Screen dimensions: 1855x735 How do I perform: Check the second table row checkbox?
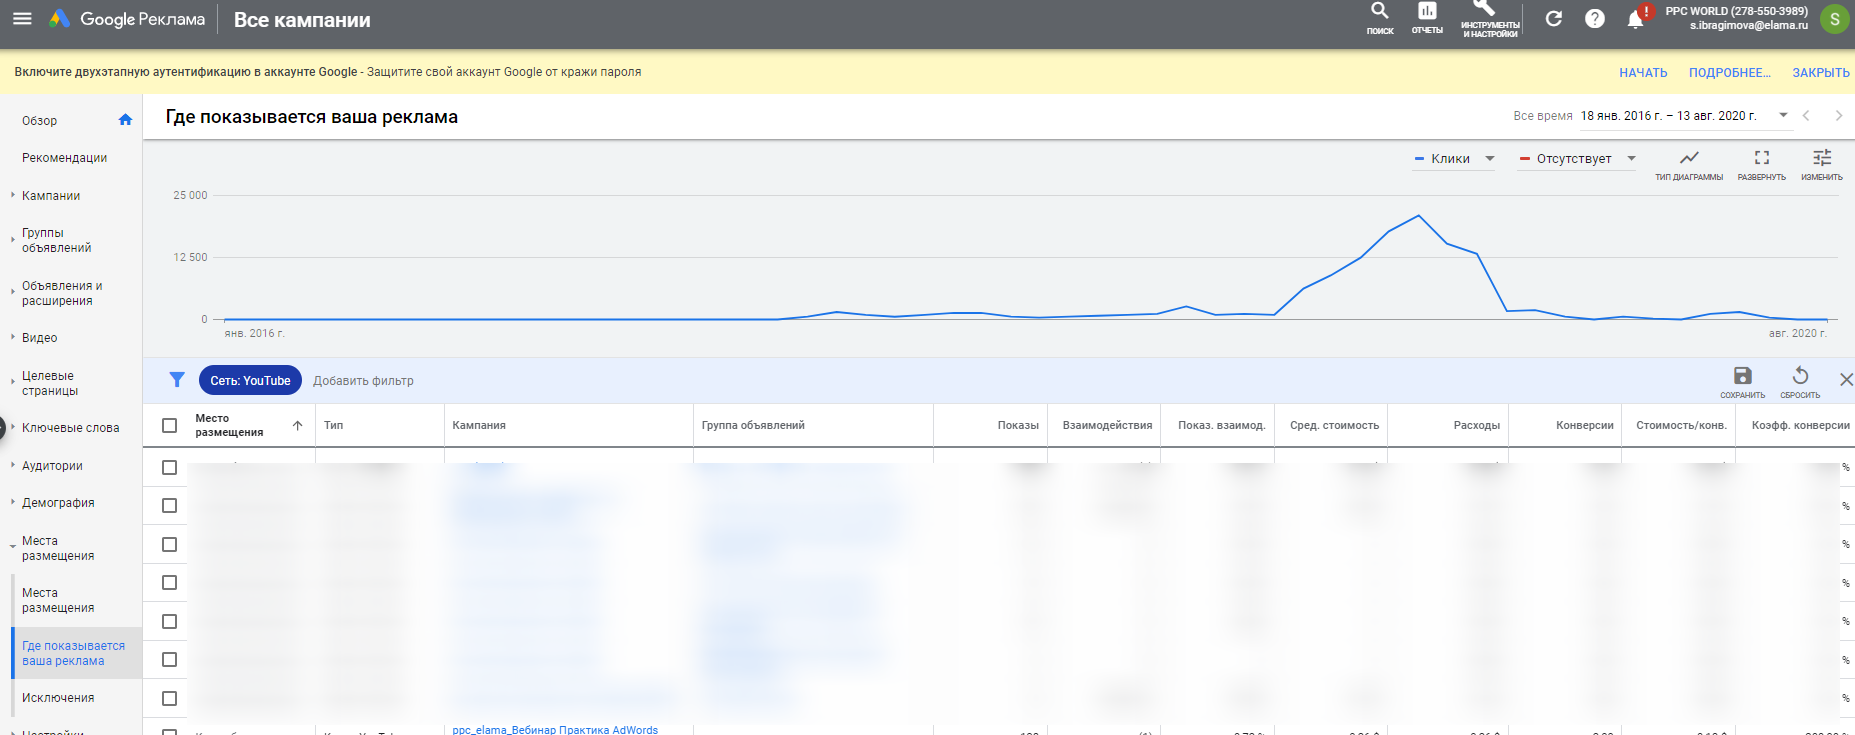click(x=170, y=506)
